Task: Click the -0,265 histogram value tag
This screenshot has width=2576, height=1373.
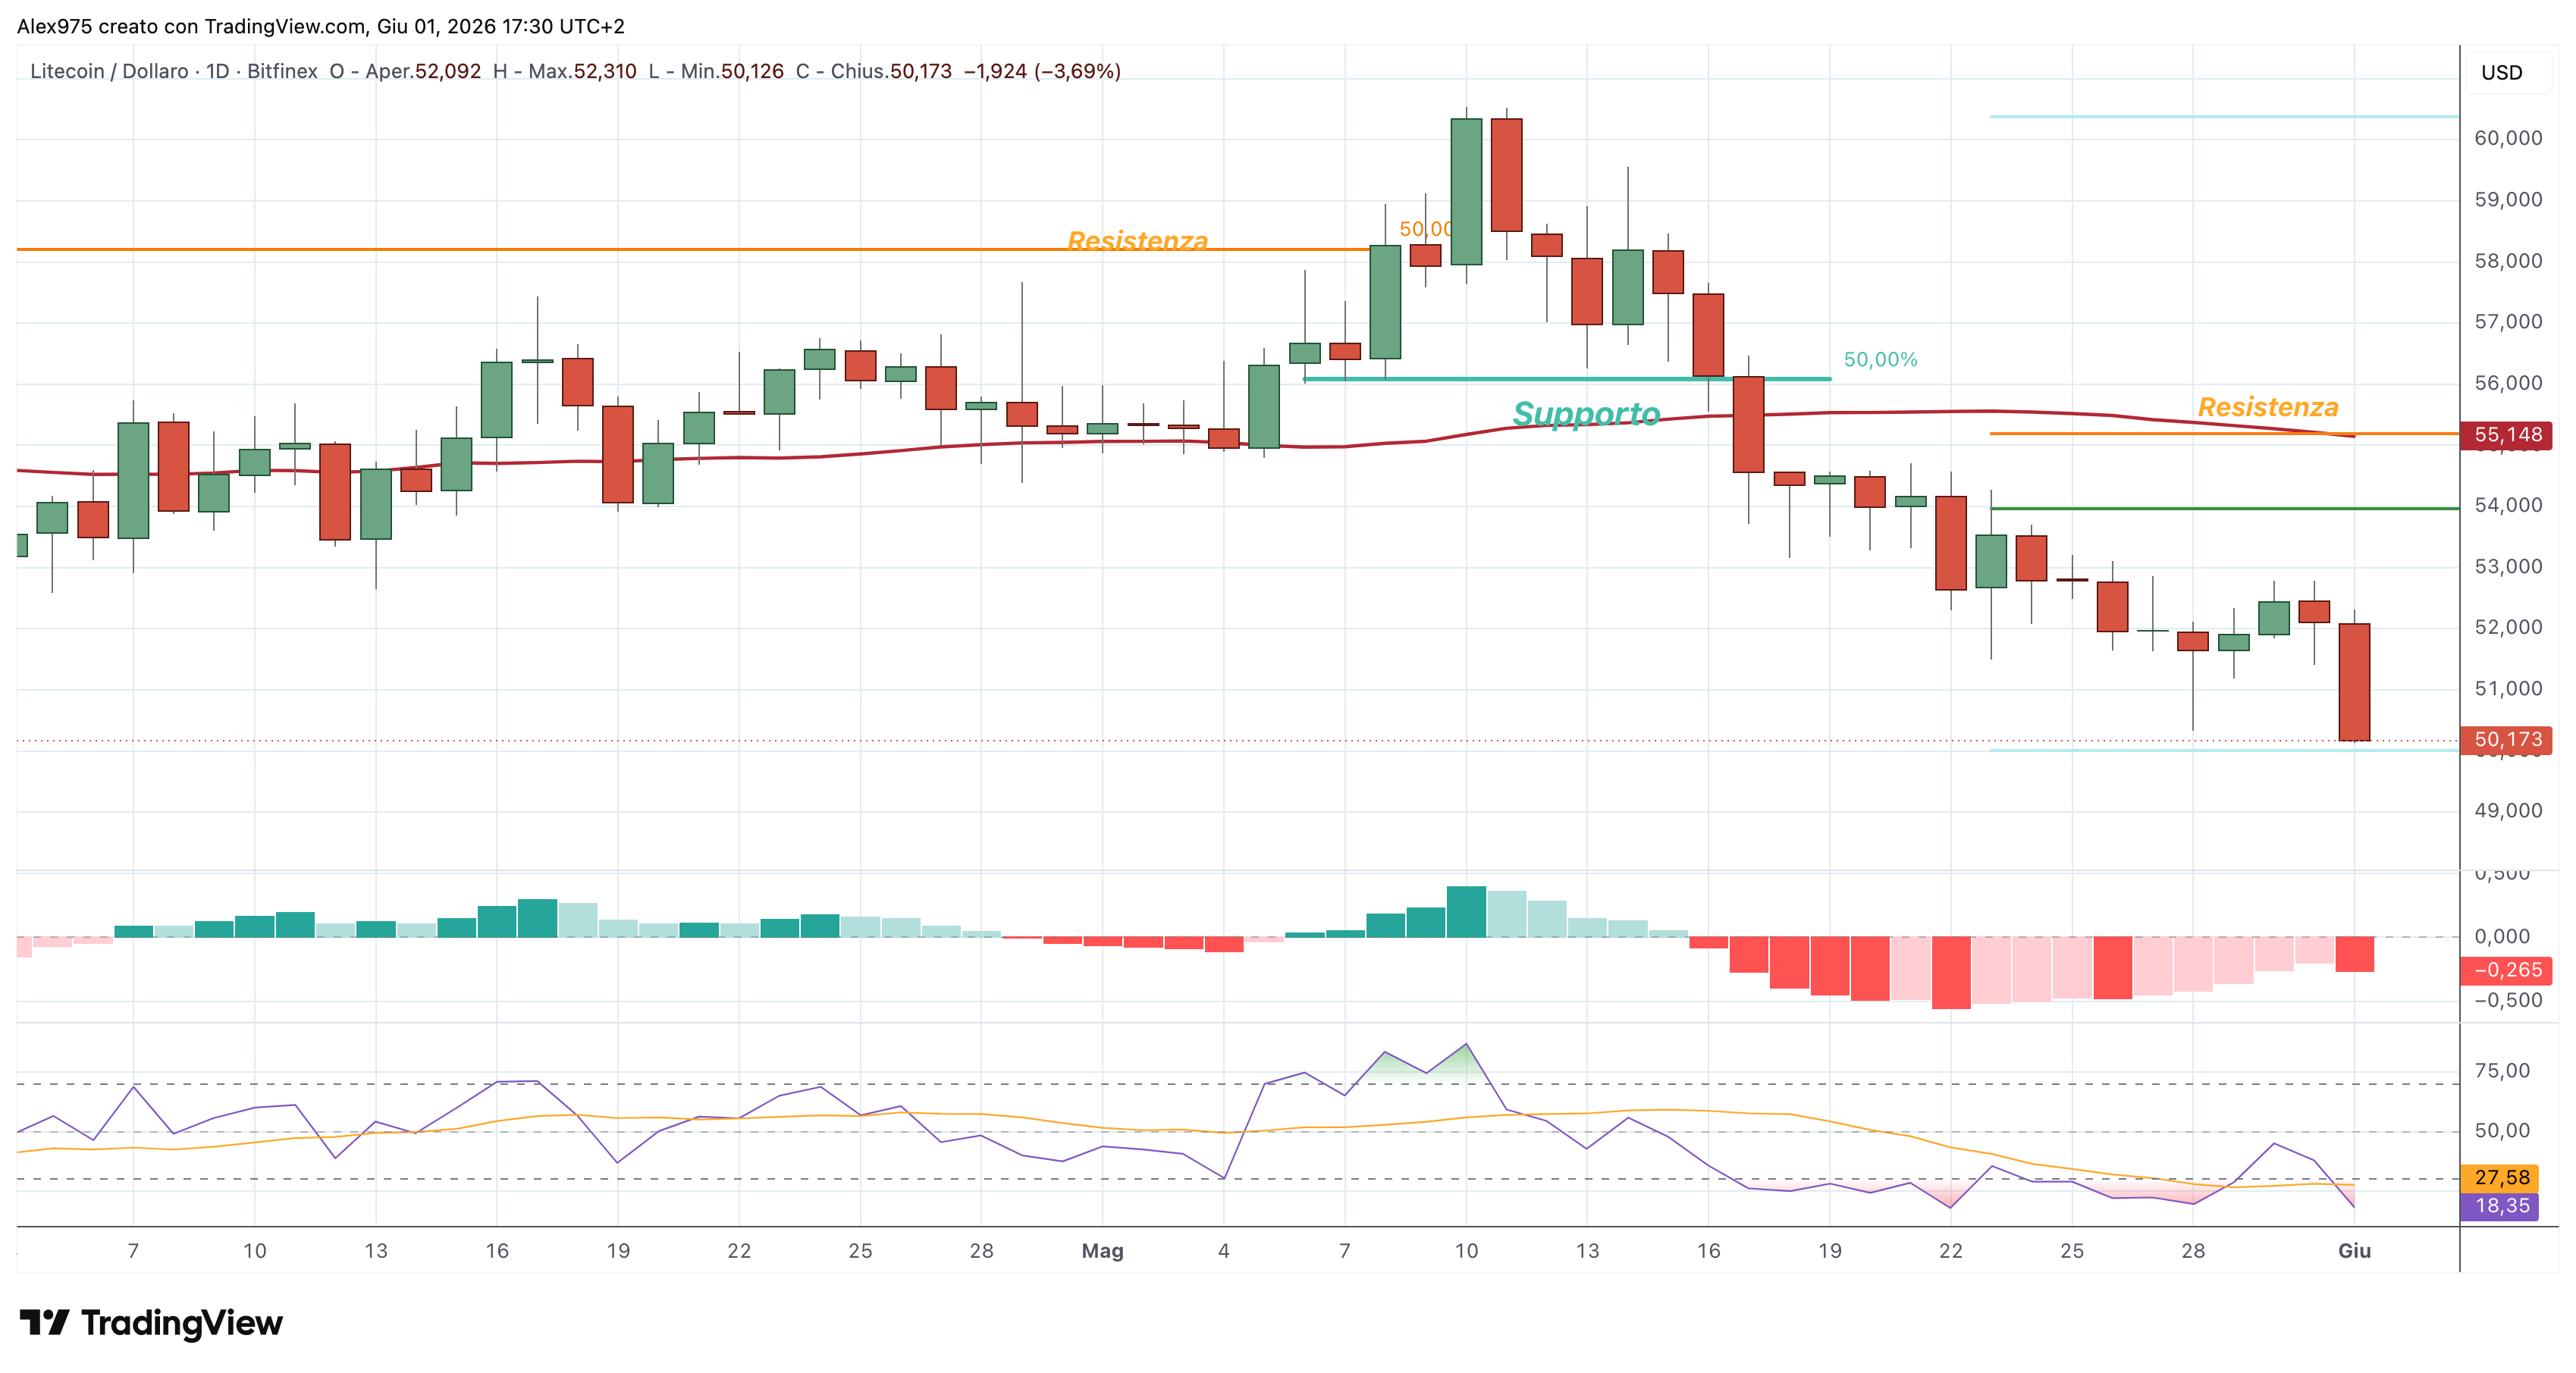Action: tap(2506, 970)
